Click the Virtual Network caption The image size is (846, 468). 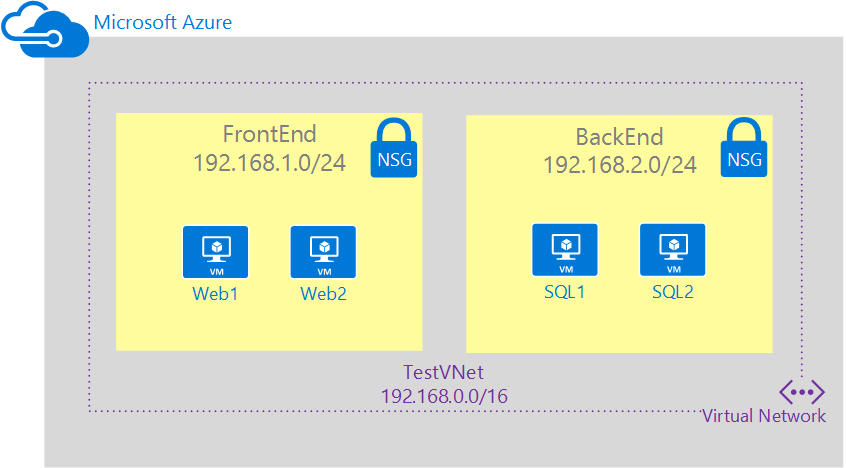(764, 416)
